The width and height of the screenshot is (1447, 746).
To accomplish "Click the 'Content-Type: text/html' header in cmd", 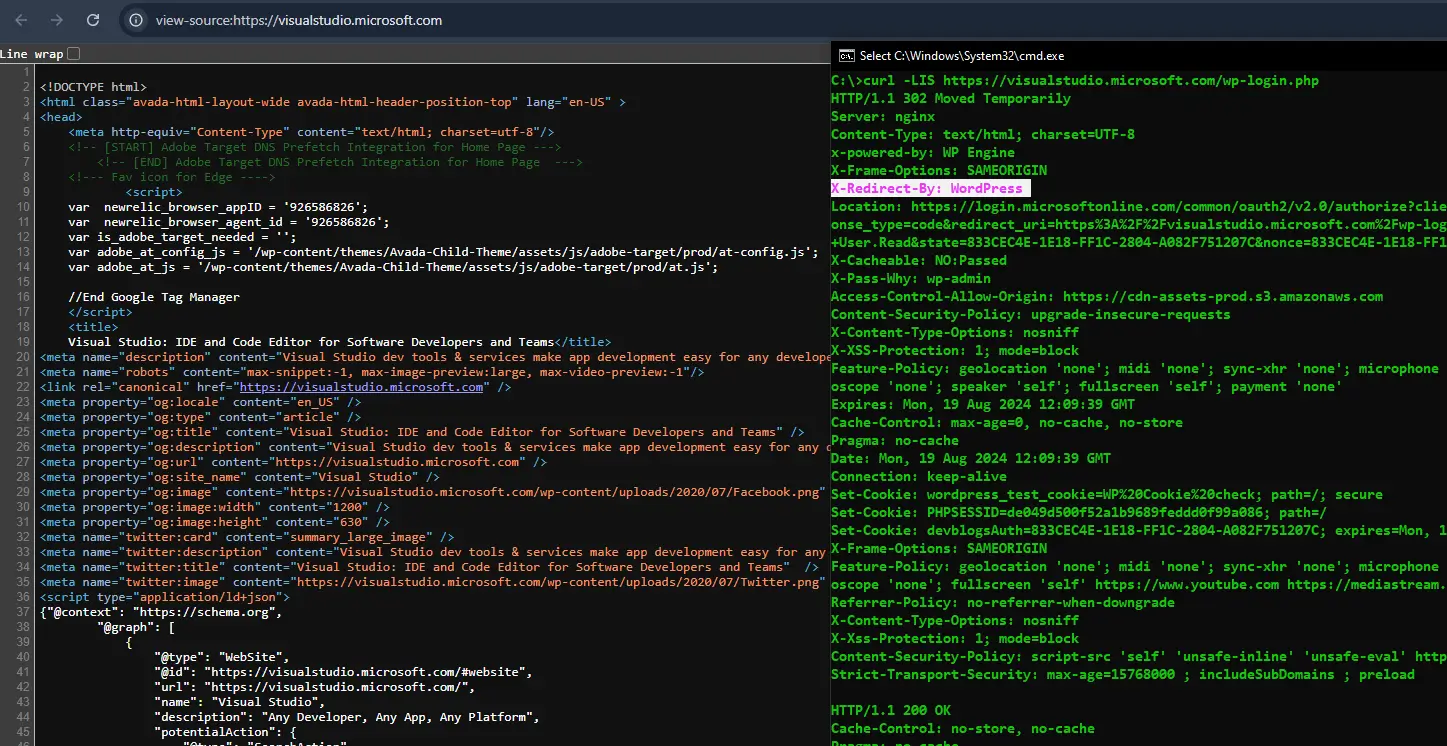I will 983,134.
